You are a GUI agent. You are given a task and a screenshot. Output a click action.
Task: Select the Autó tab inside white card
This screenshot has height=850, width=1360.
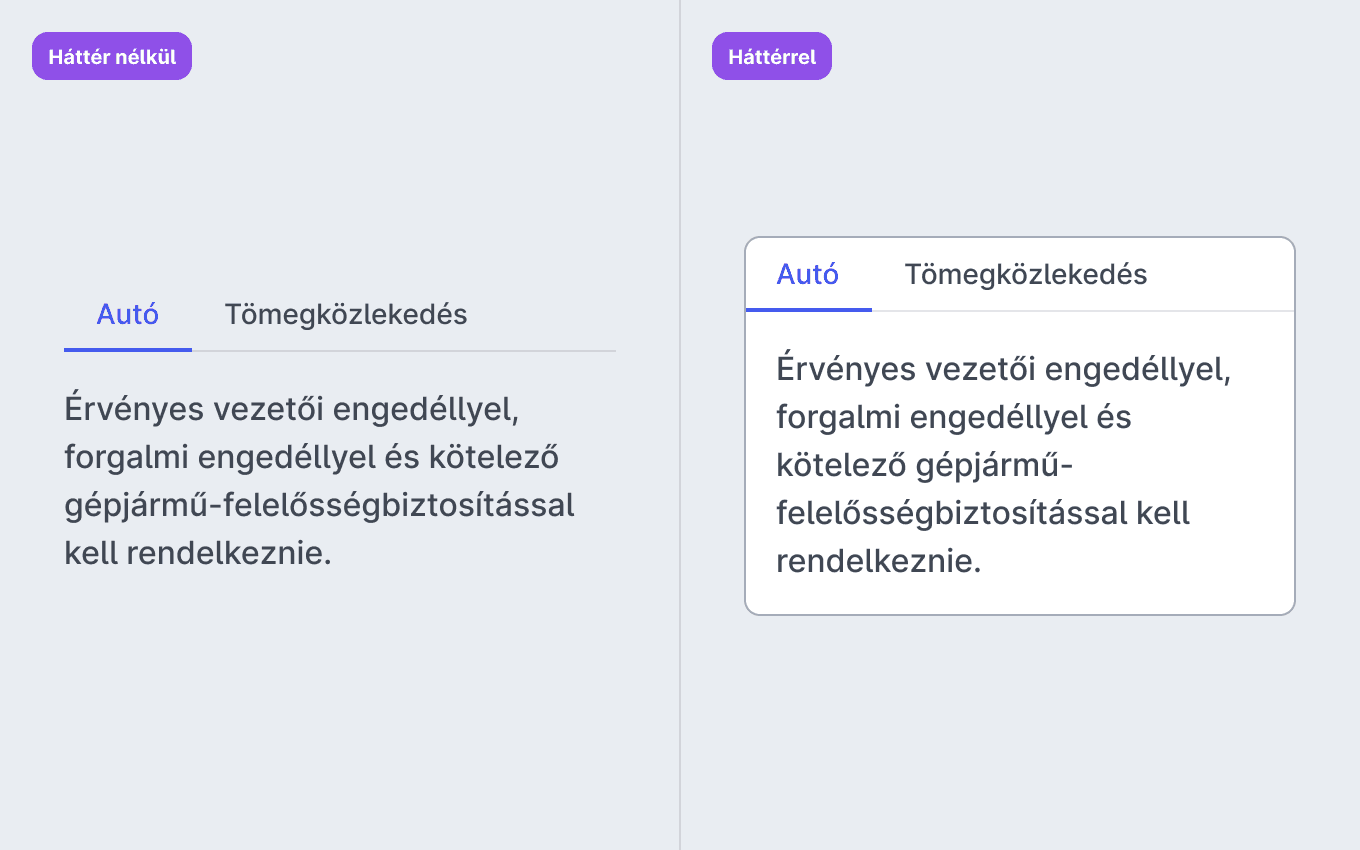[x=808, y=274]
